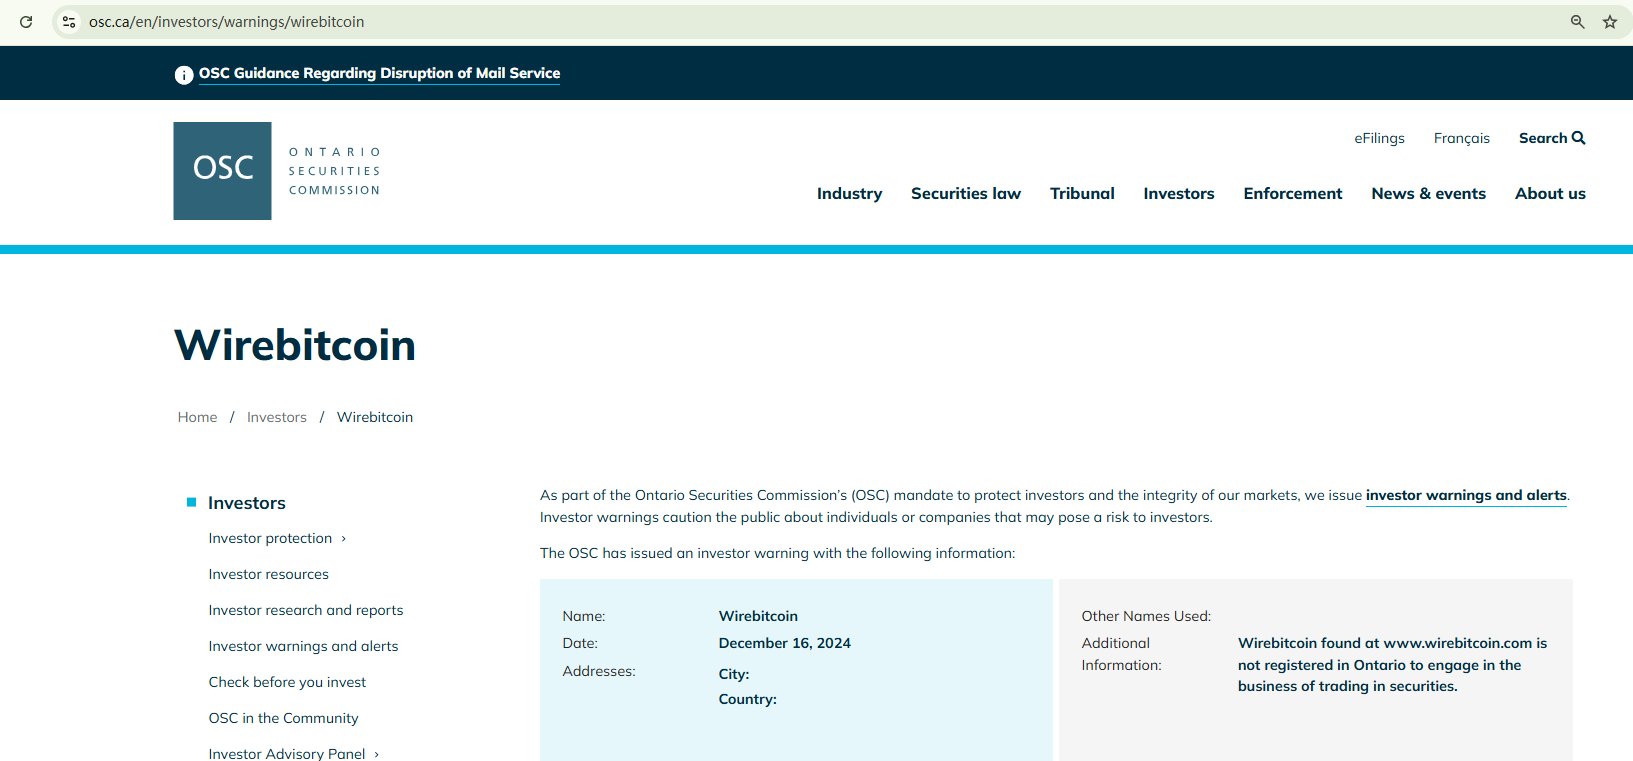The width and height of the screenshot is (1633, 761).
Task: Open the Investors menu
Action: tap(1179, 194)
